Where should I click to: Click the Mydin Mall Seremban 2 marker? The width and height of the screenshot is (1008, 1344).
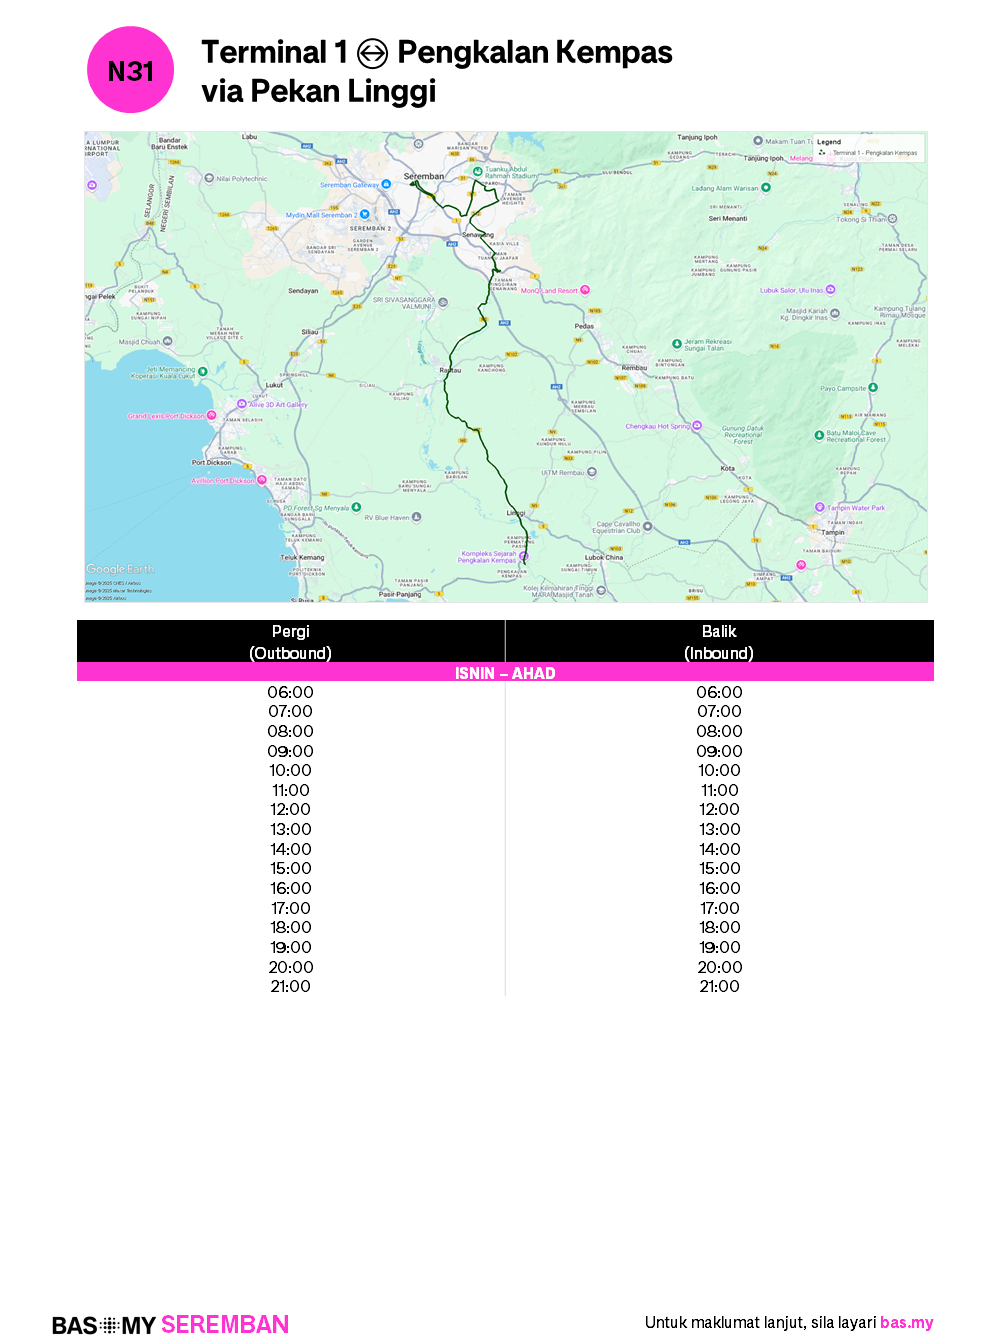[364, 213]
